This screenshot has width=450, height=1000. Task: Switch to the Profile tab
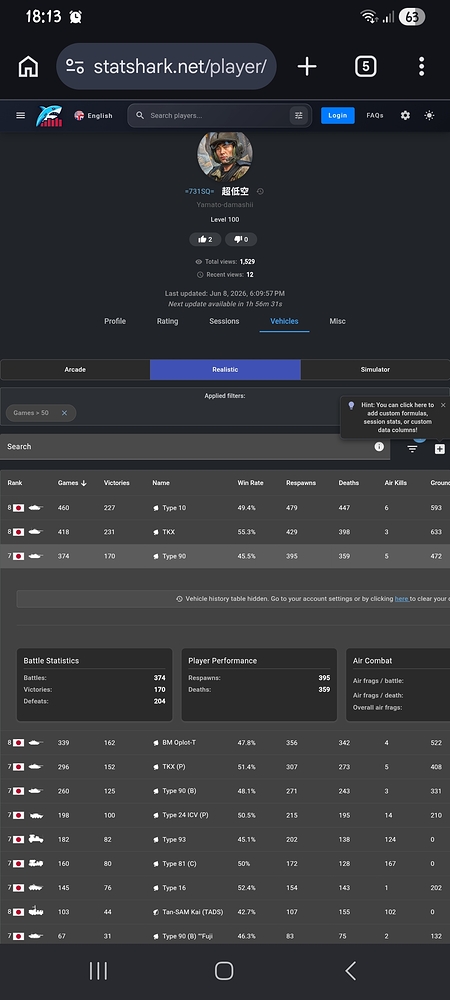click(x=115, y=321)
